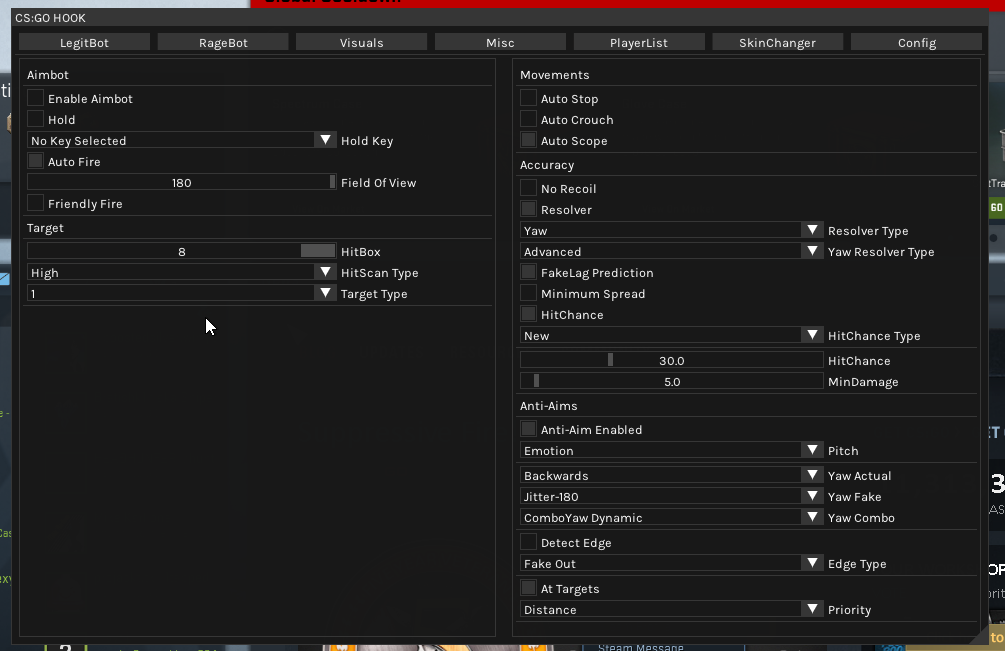
Task: Open the Hold Key dropdown
Action: pyautogui.click(x=181, y=141)
